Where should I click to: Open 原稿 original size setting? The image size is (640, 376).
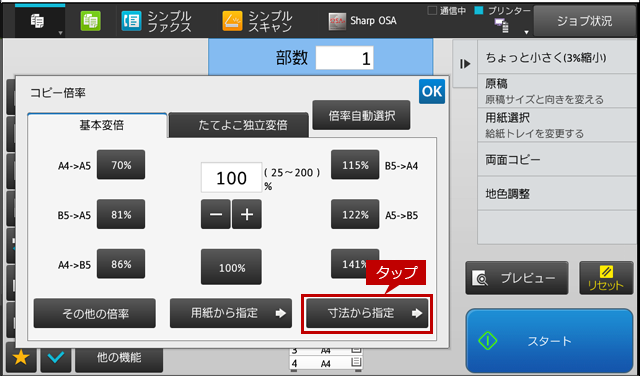click(x=558, y=91)
